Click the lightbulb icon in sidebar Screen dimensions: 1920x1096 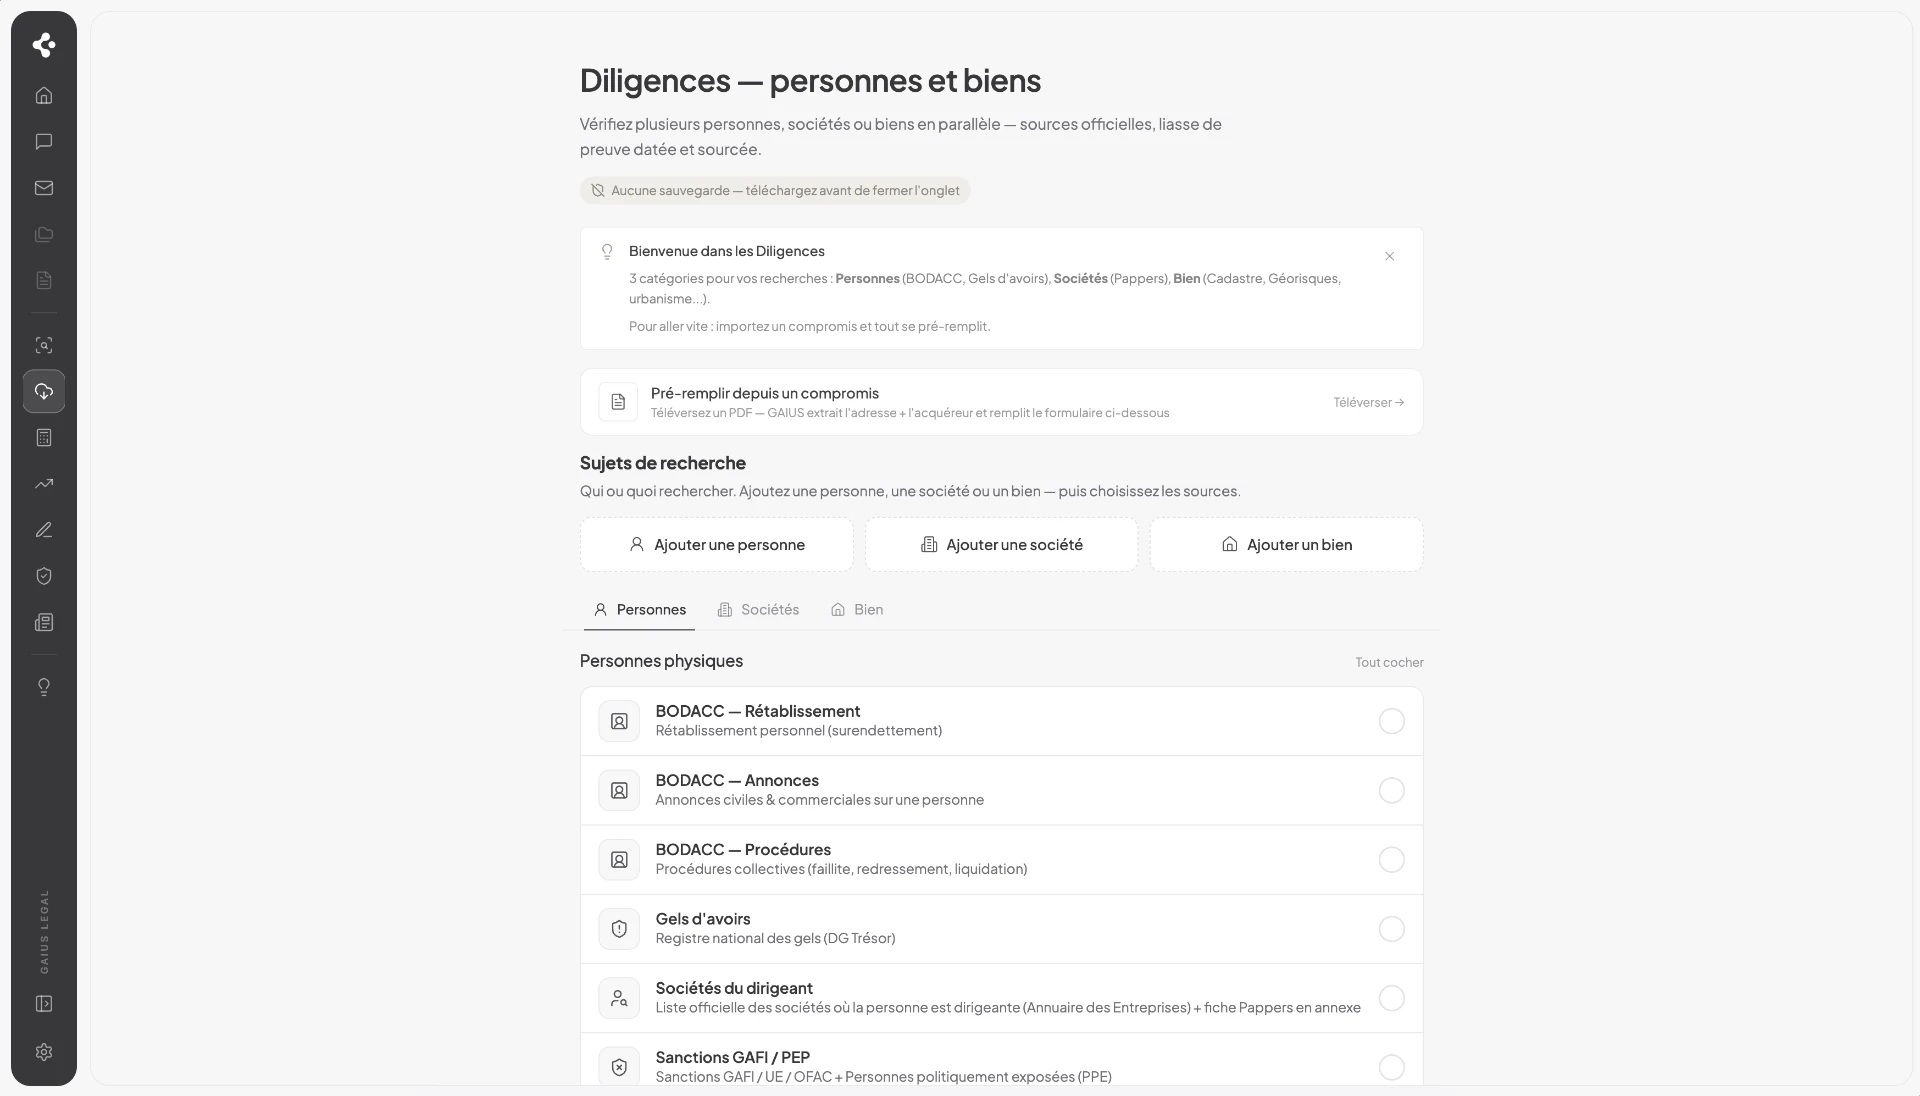(x=44, y=687)
